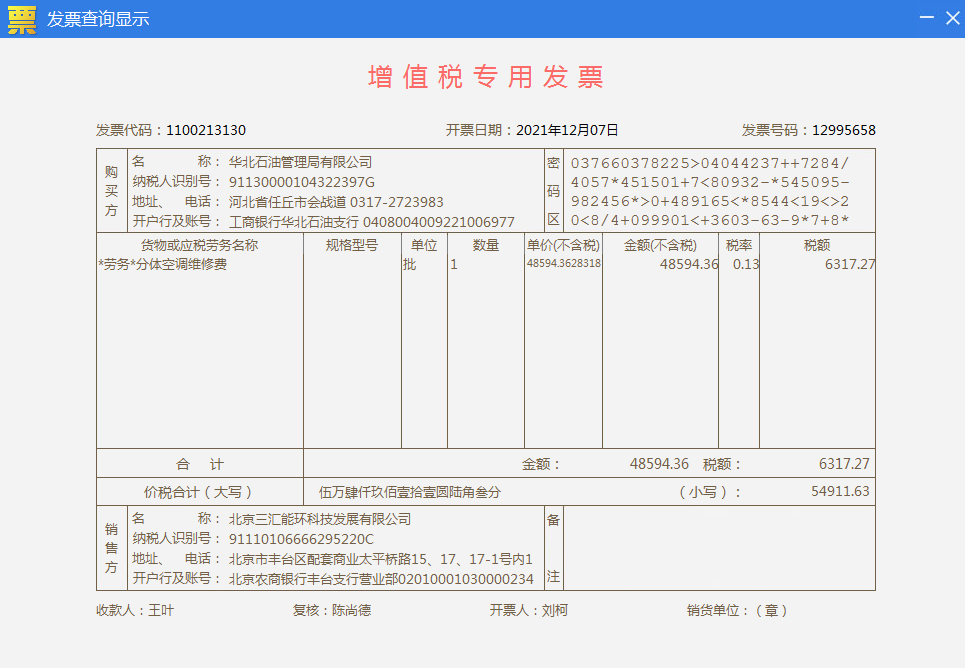965x668 pixels.
Task: Click the tax rate value 0.13
Action: point(745,265)
